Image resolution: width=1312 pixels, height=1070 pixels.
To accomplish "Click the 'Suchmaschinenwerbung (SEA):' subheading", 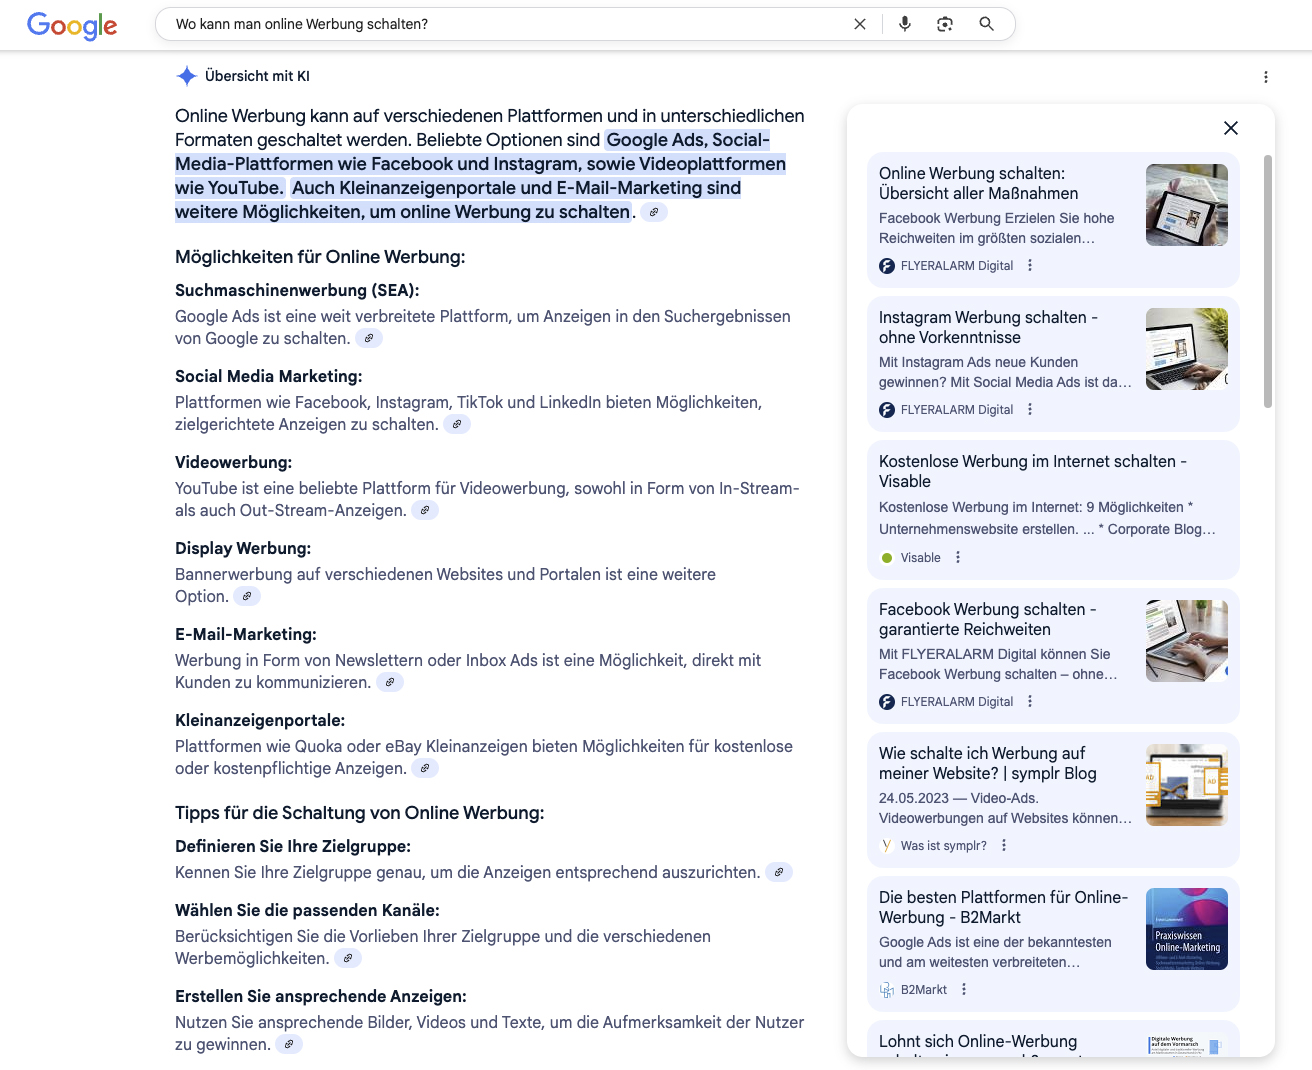I will pyautogui.click(x=297, y=291).
